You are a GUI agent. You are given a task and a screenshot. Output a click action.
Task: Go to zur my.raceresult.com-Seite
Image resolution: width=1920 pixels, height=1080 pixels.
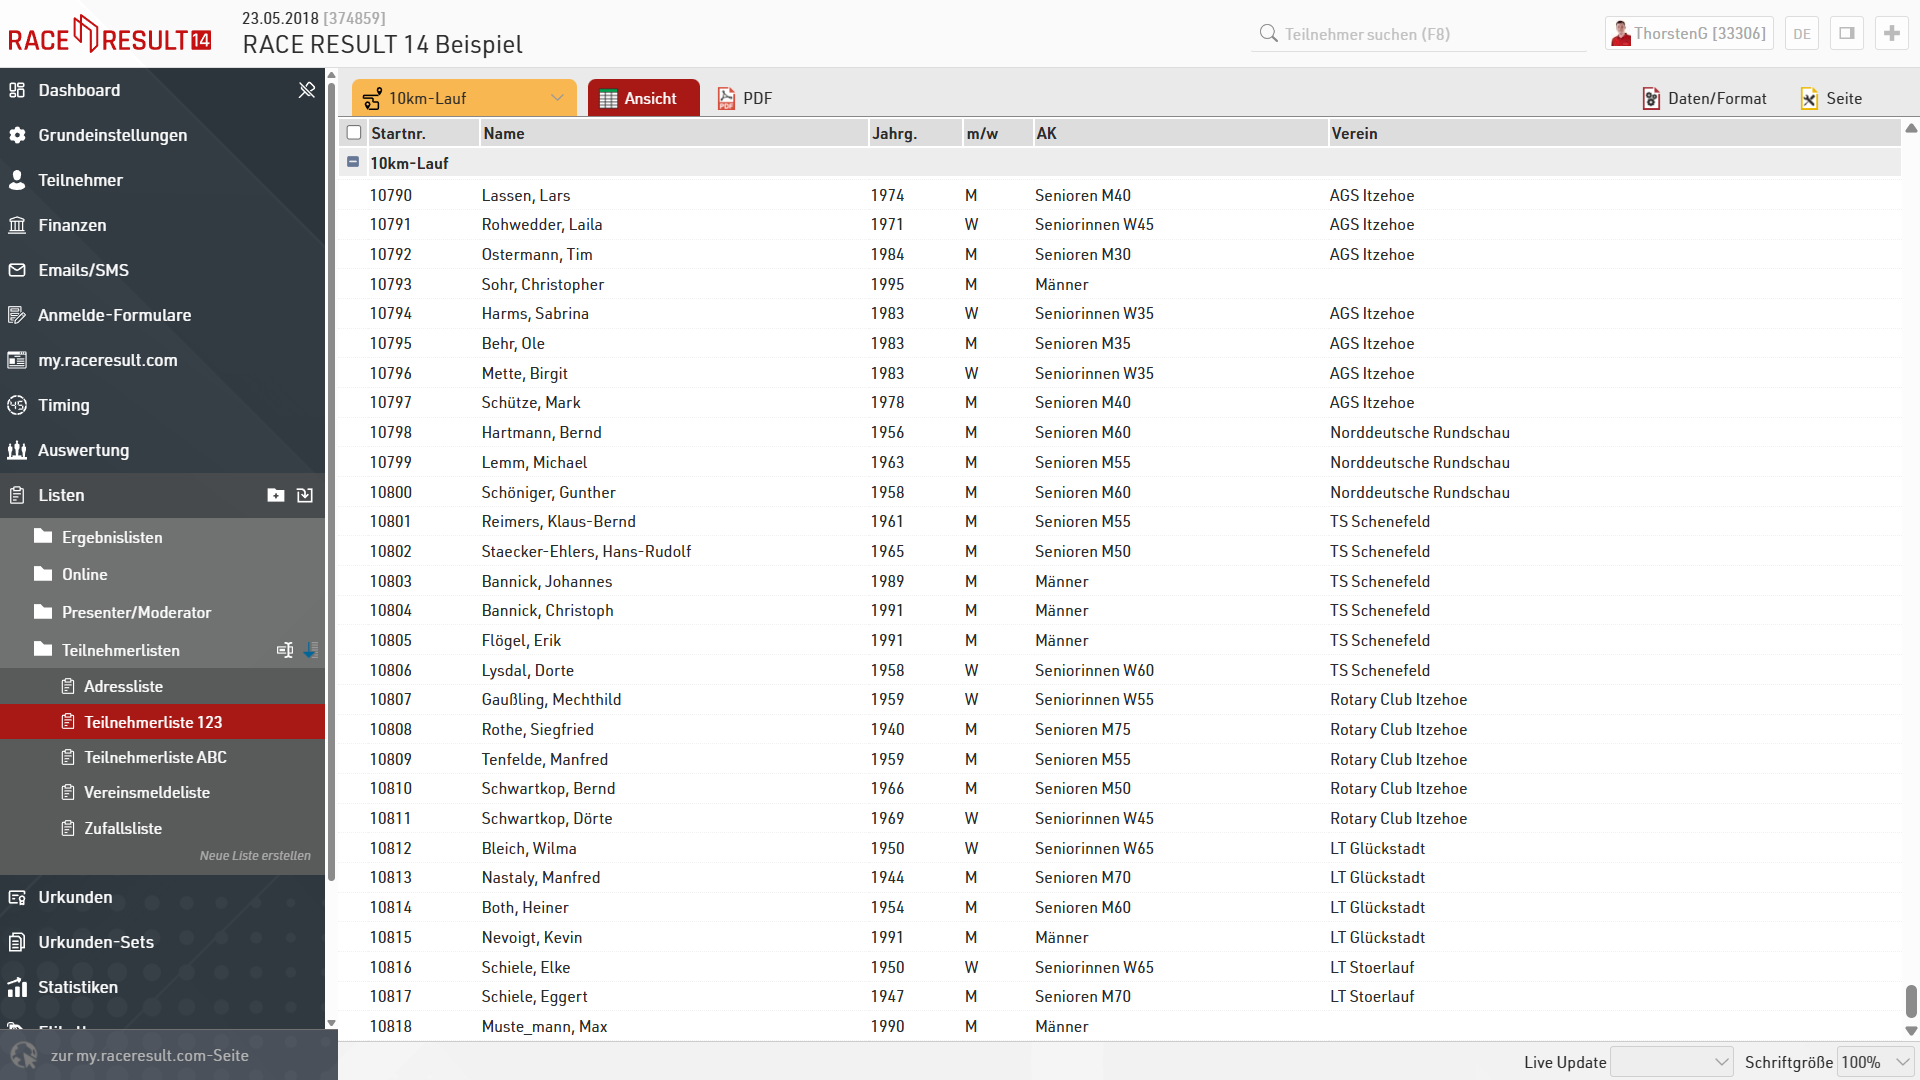coord(150,1056)
